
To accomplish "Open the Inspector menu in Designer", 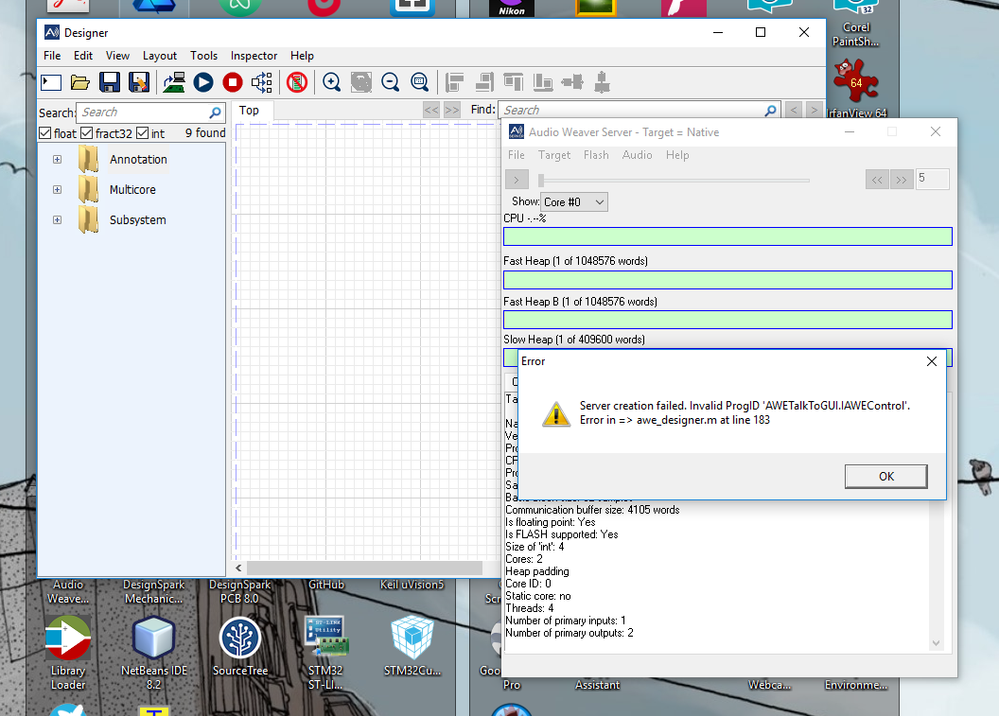I will click(254, 55).
